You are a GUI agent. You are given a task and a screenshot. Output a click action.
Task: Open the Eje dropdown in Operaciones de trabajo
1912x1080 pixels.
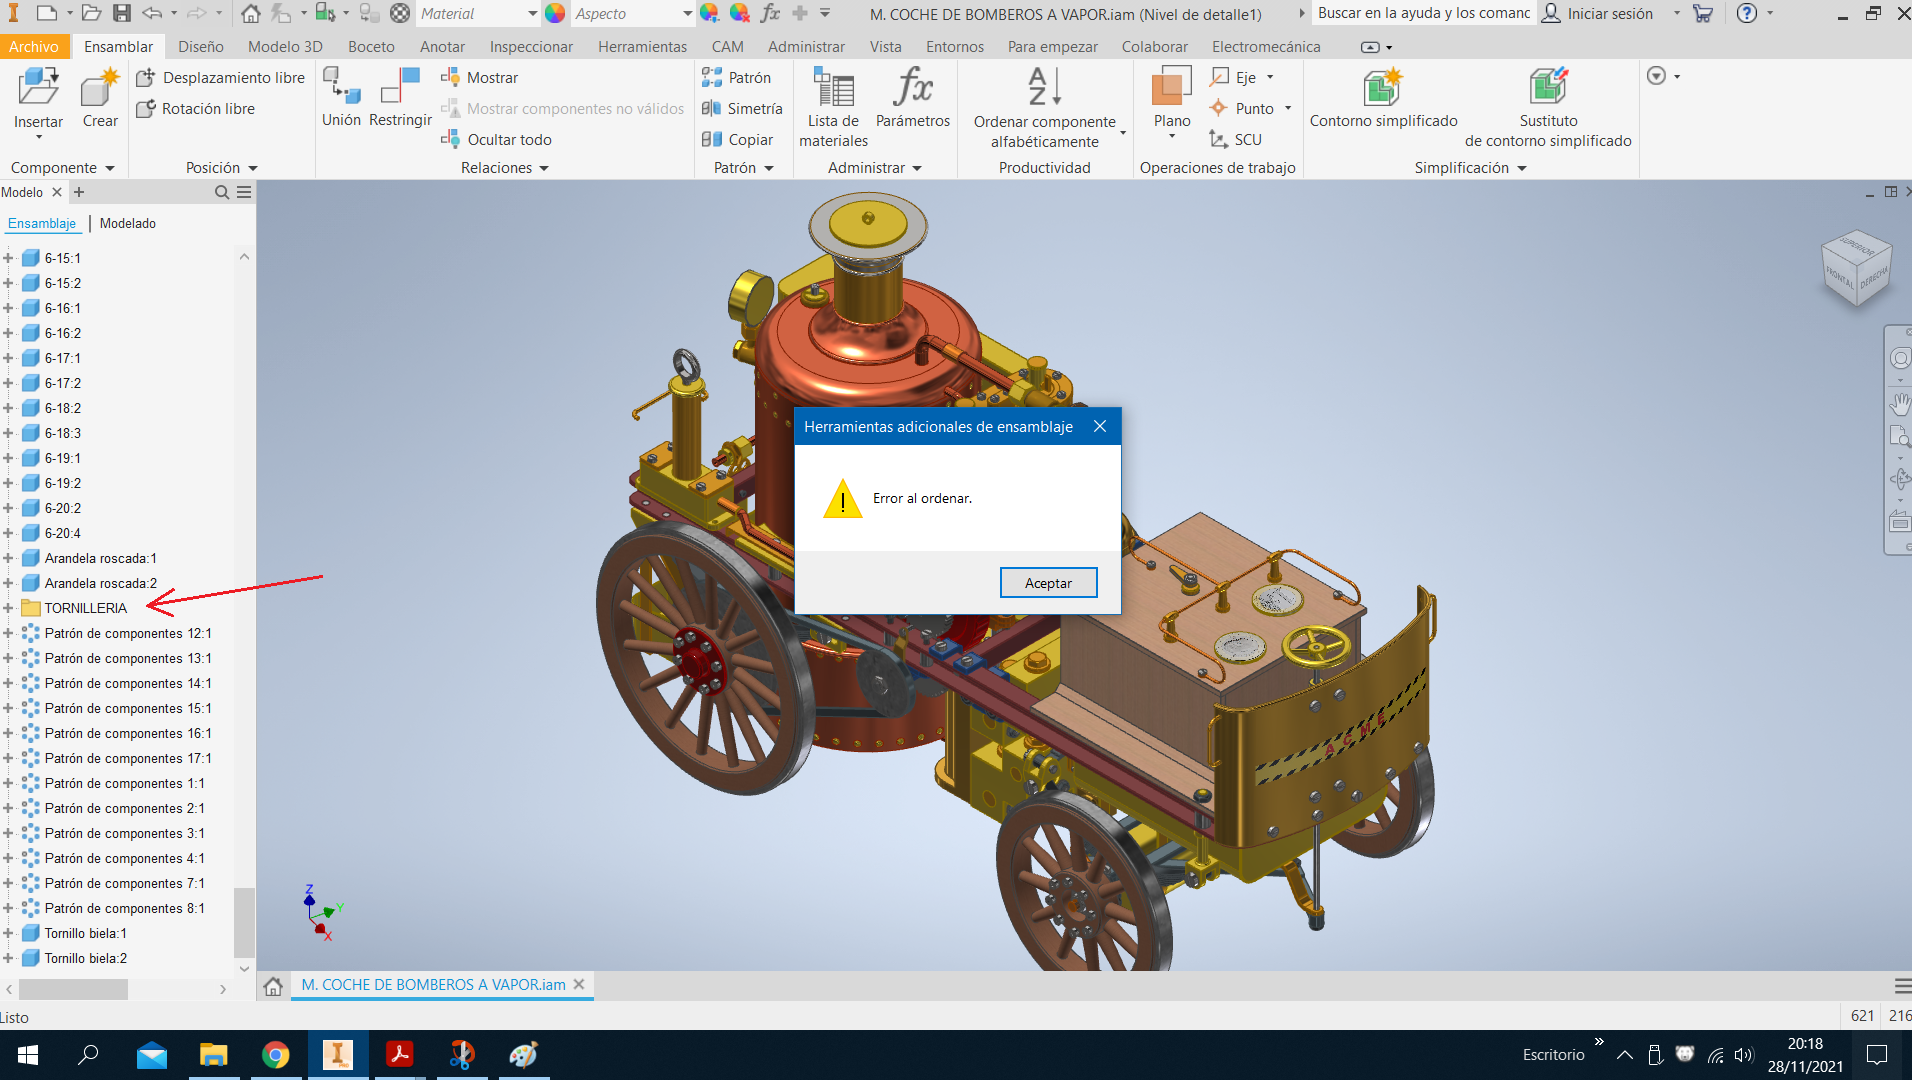coord(1271,76)
